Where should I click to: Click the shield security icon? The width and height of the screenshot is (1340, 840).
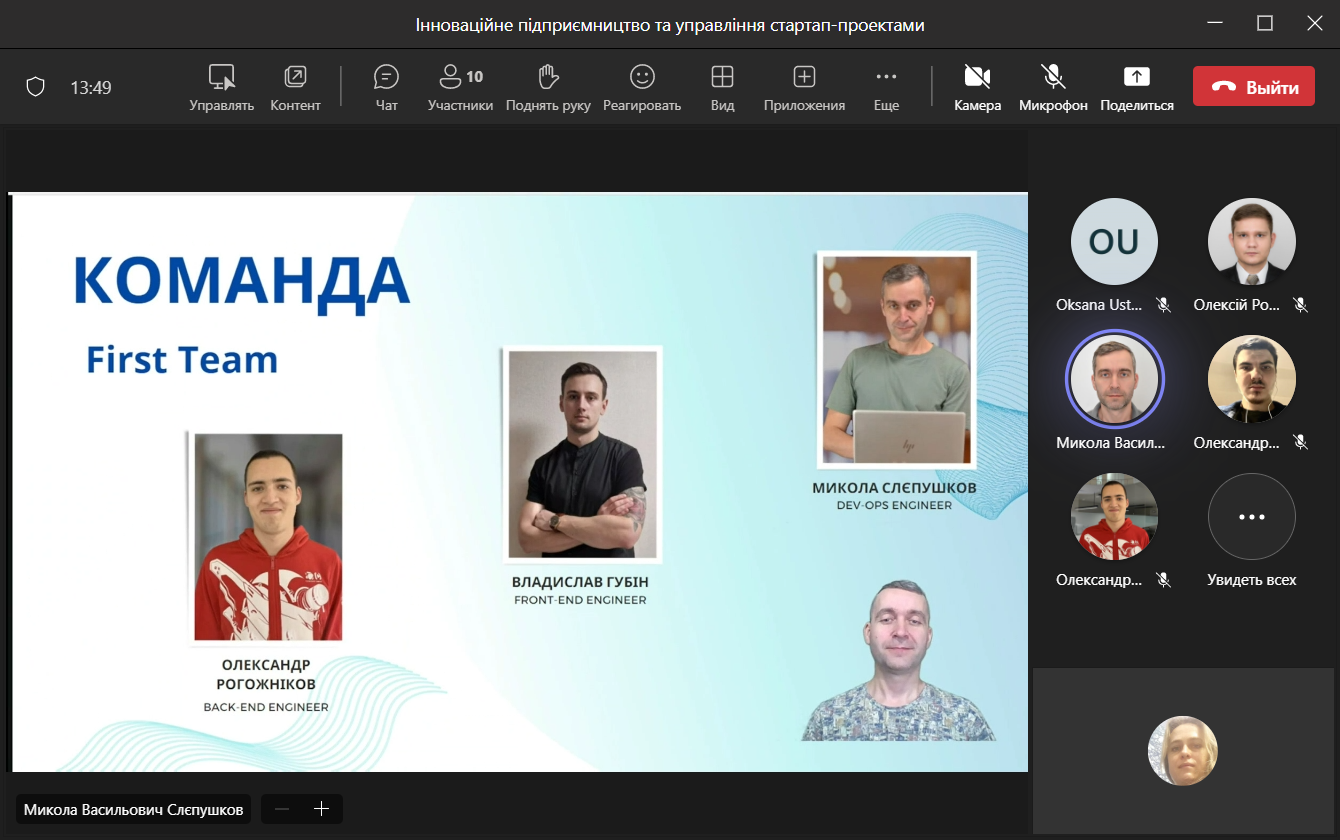coord(35,88)
